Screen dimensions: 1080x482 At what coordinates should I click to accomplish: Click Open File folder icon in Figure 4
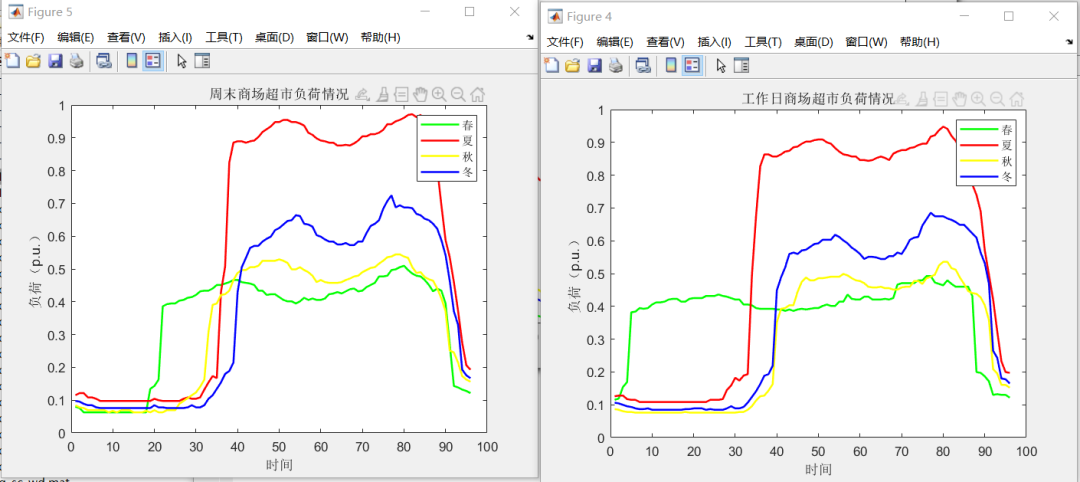[x=572, y=65]
